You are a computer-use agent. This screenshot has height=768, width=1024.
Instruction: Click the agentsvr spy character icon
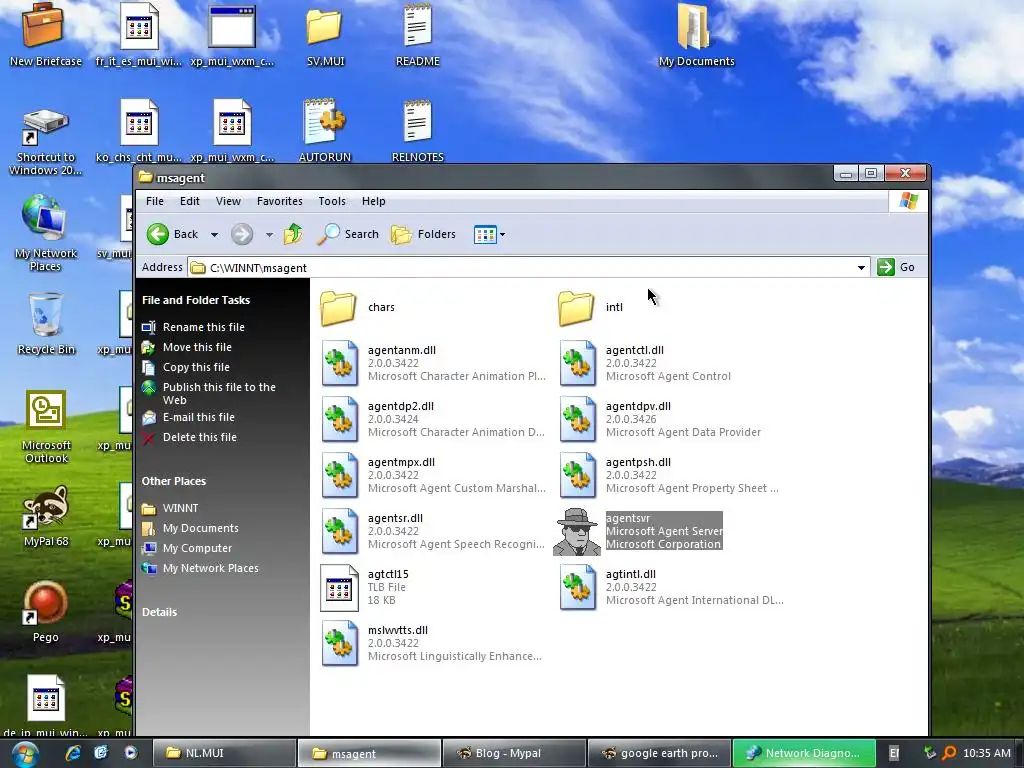coord(577,532)
